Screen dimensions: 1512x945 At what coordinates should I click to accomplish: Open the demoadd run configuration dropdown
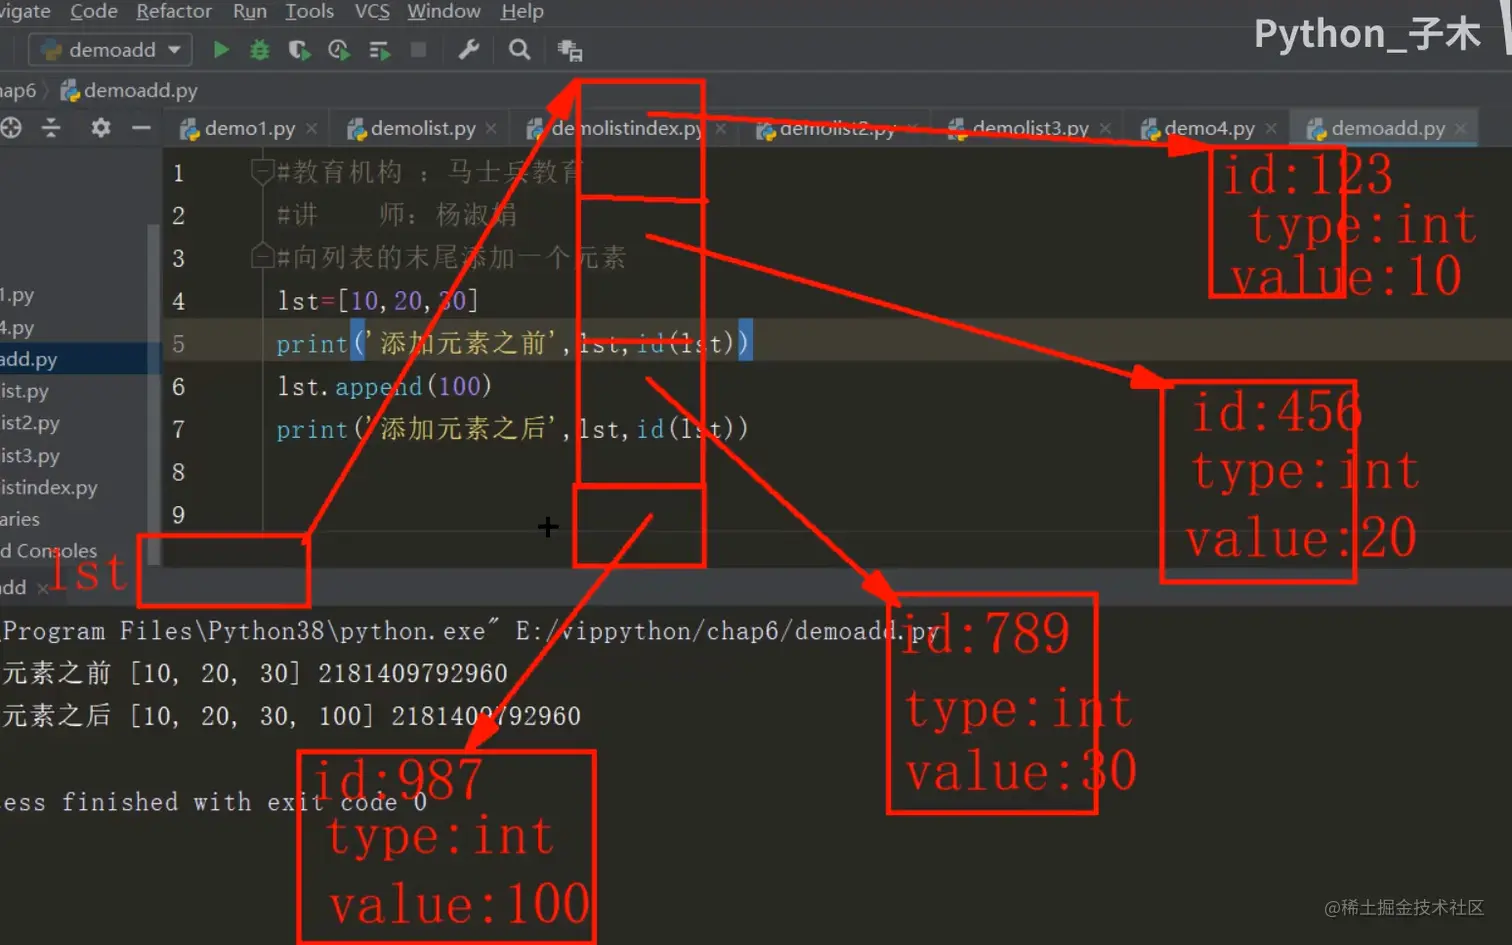pyautogui.click(x=110, y=49)
